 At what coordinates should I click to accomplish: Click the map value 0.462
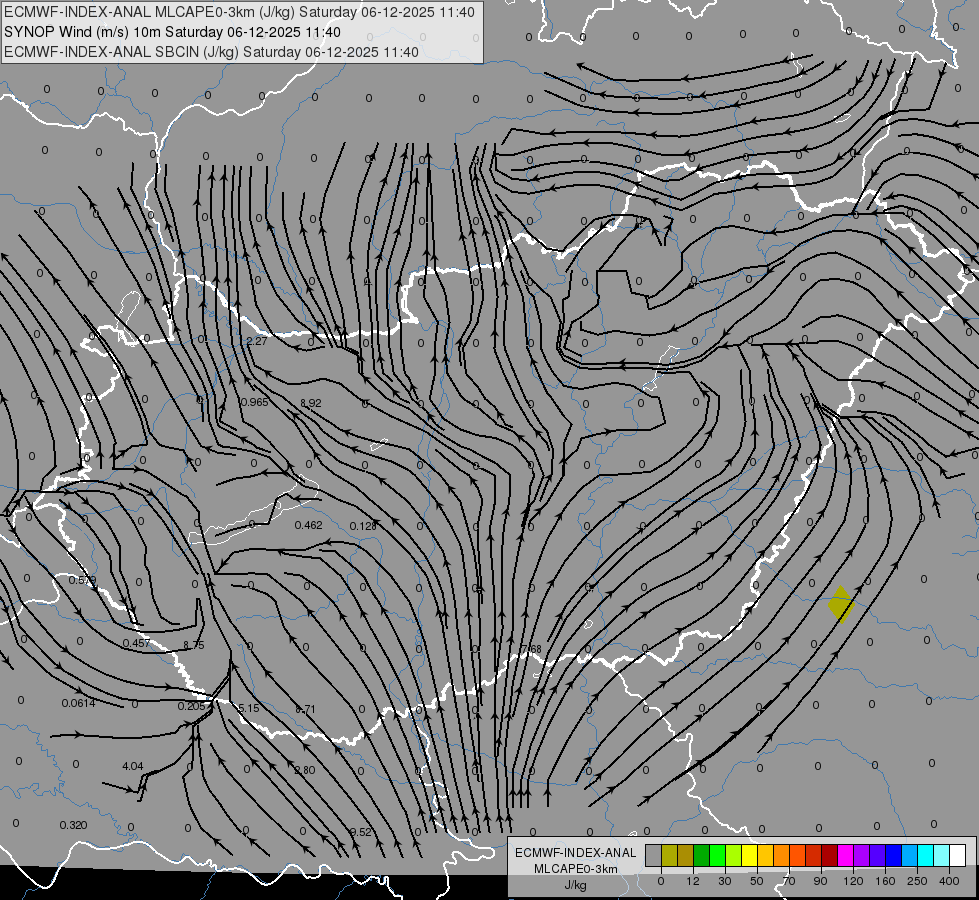coord(308,525)
